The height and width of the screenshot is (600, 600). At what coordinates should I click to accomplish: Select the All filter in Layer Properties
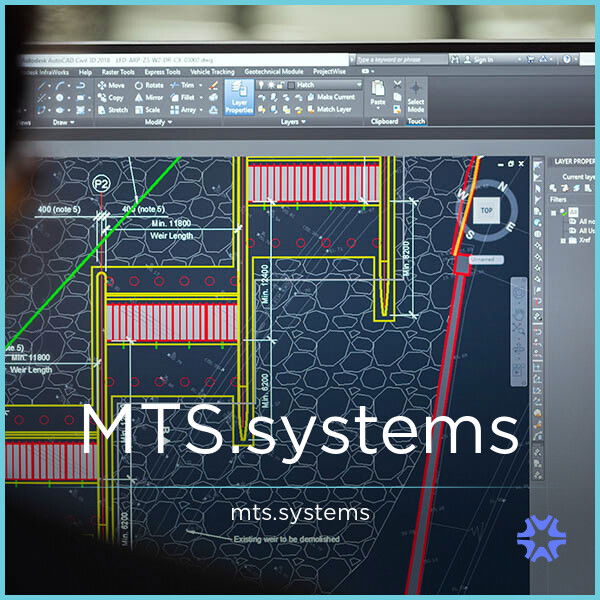click(x=573, y=211)
